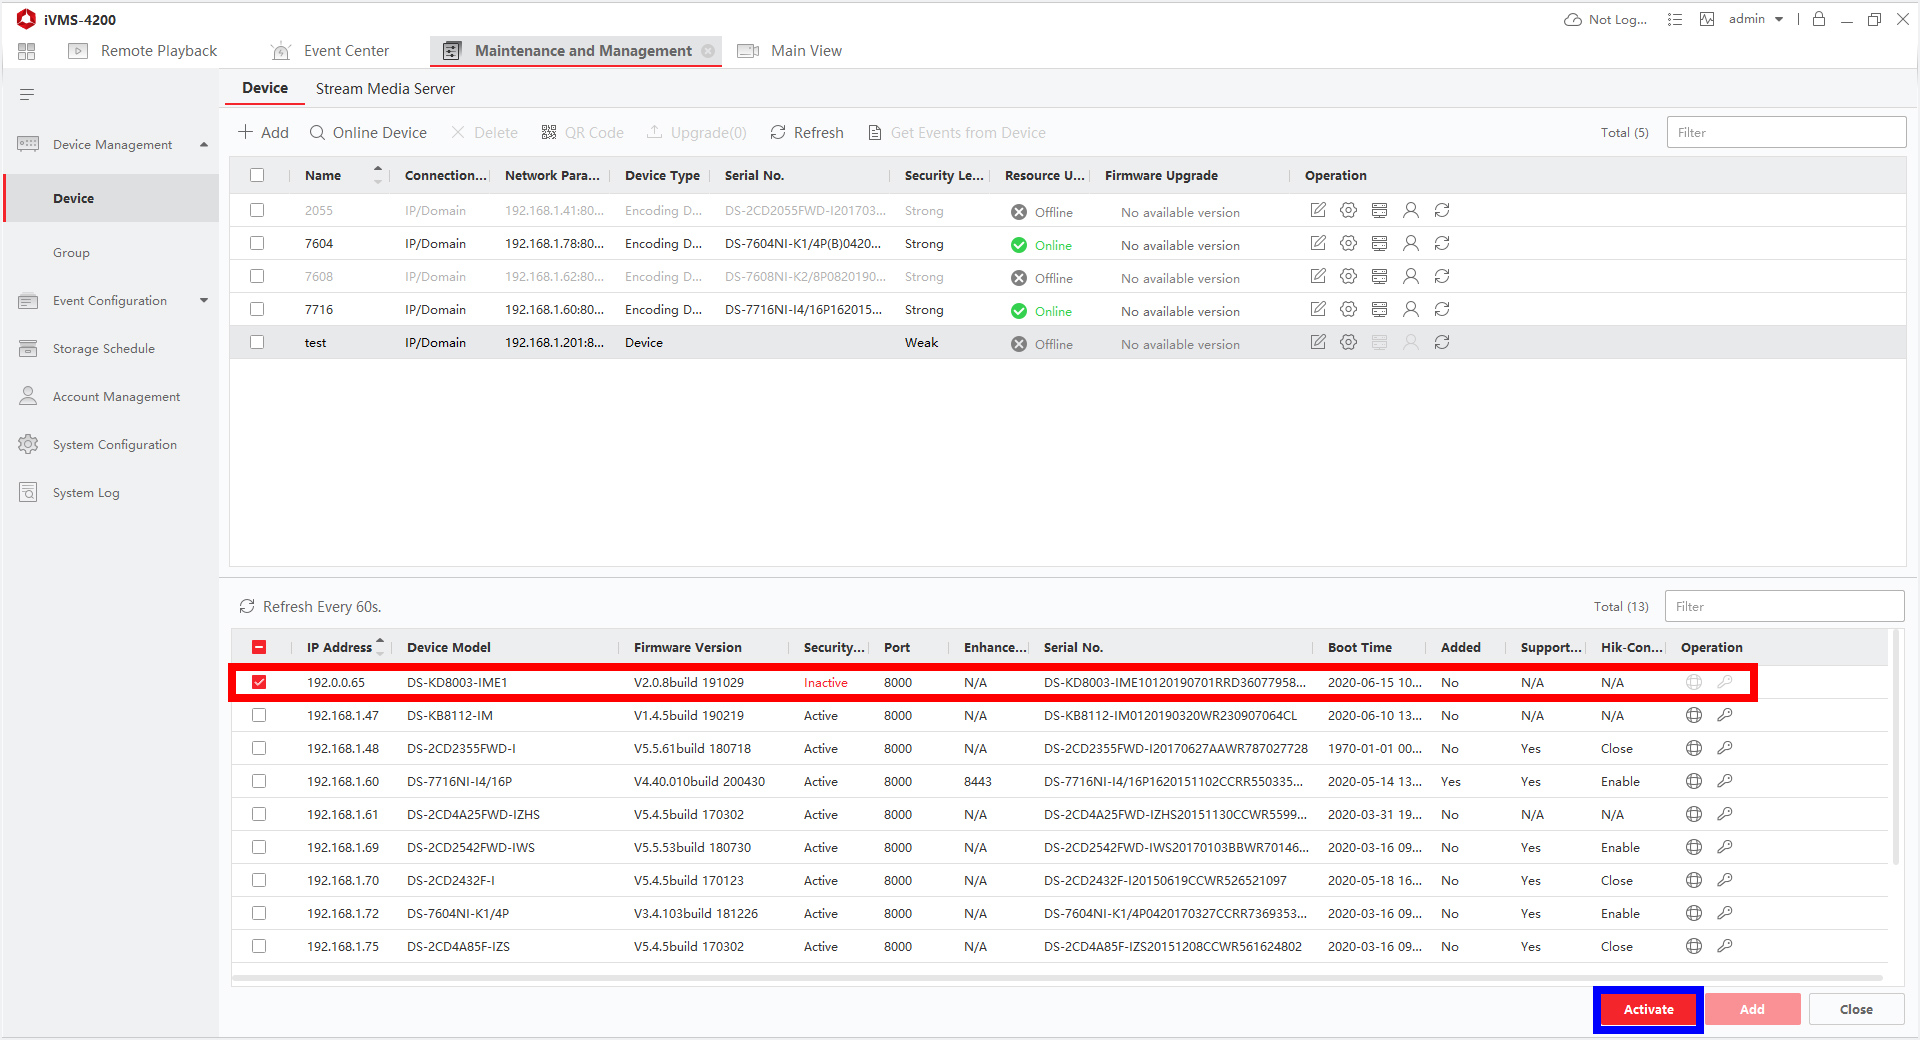Click the top device list Filter field

pos(1785,133)
